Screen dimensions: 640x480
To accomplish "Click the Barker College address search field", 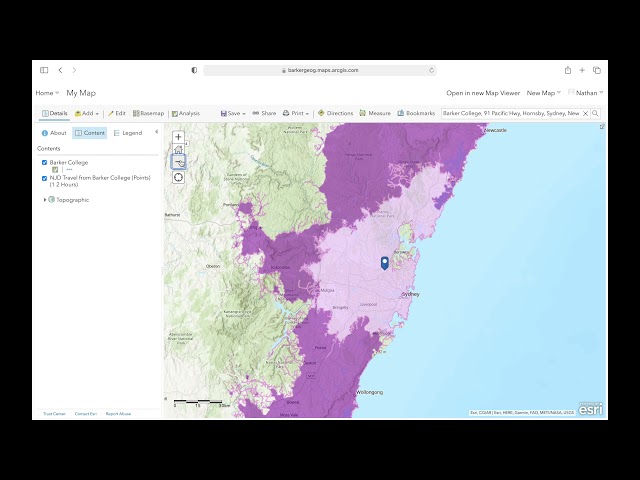I will [511, 113].
